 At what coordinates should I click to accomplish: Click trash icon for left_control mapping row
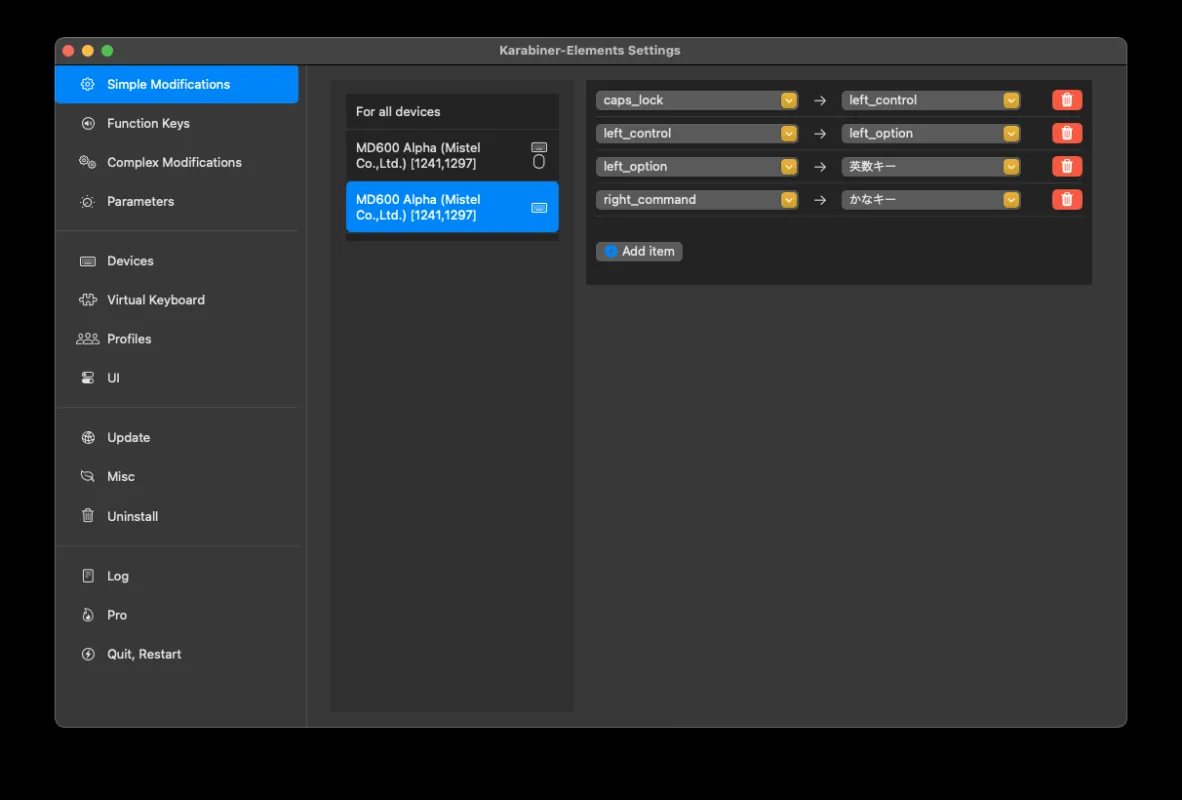pos(1066,133)
